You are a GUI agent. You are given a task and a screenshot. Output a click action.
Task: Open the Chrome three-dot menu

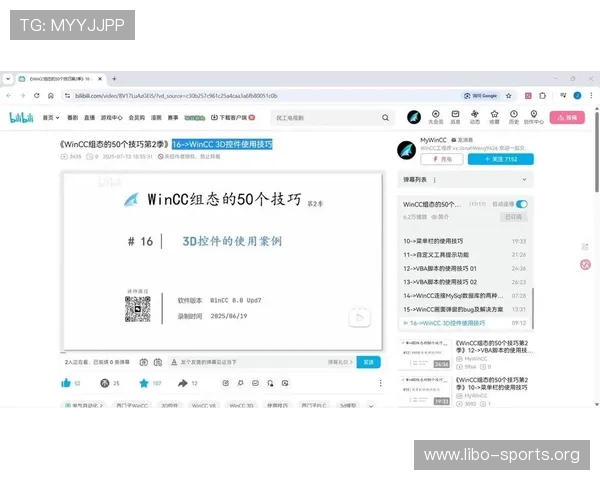[x=591, y=96]
